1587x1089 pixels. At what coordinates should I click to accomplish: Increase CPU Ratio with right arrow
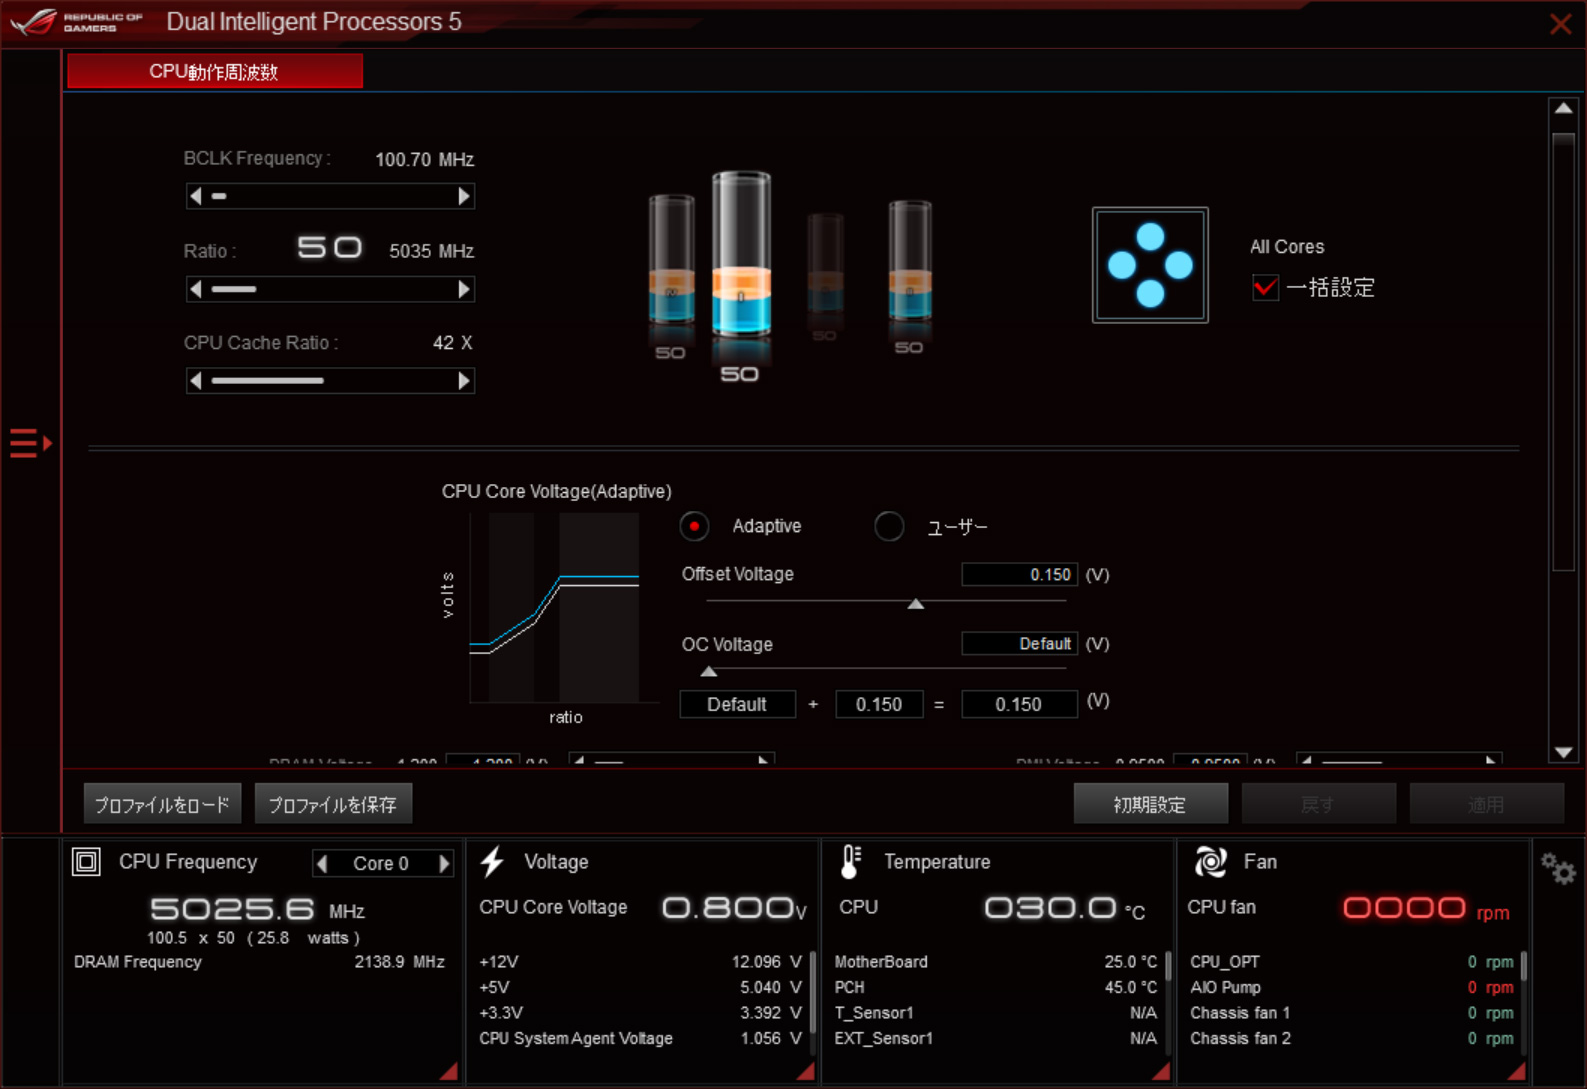point(463,289)
